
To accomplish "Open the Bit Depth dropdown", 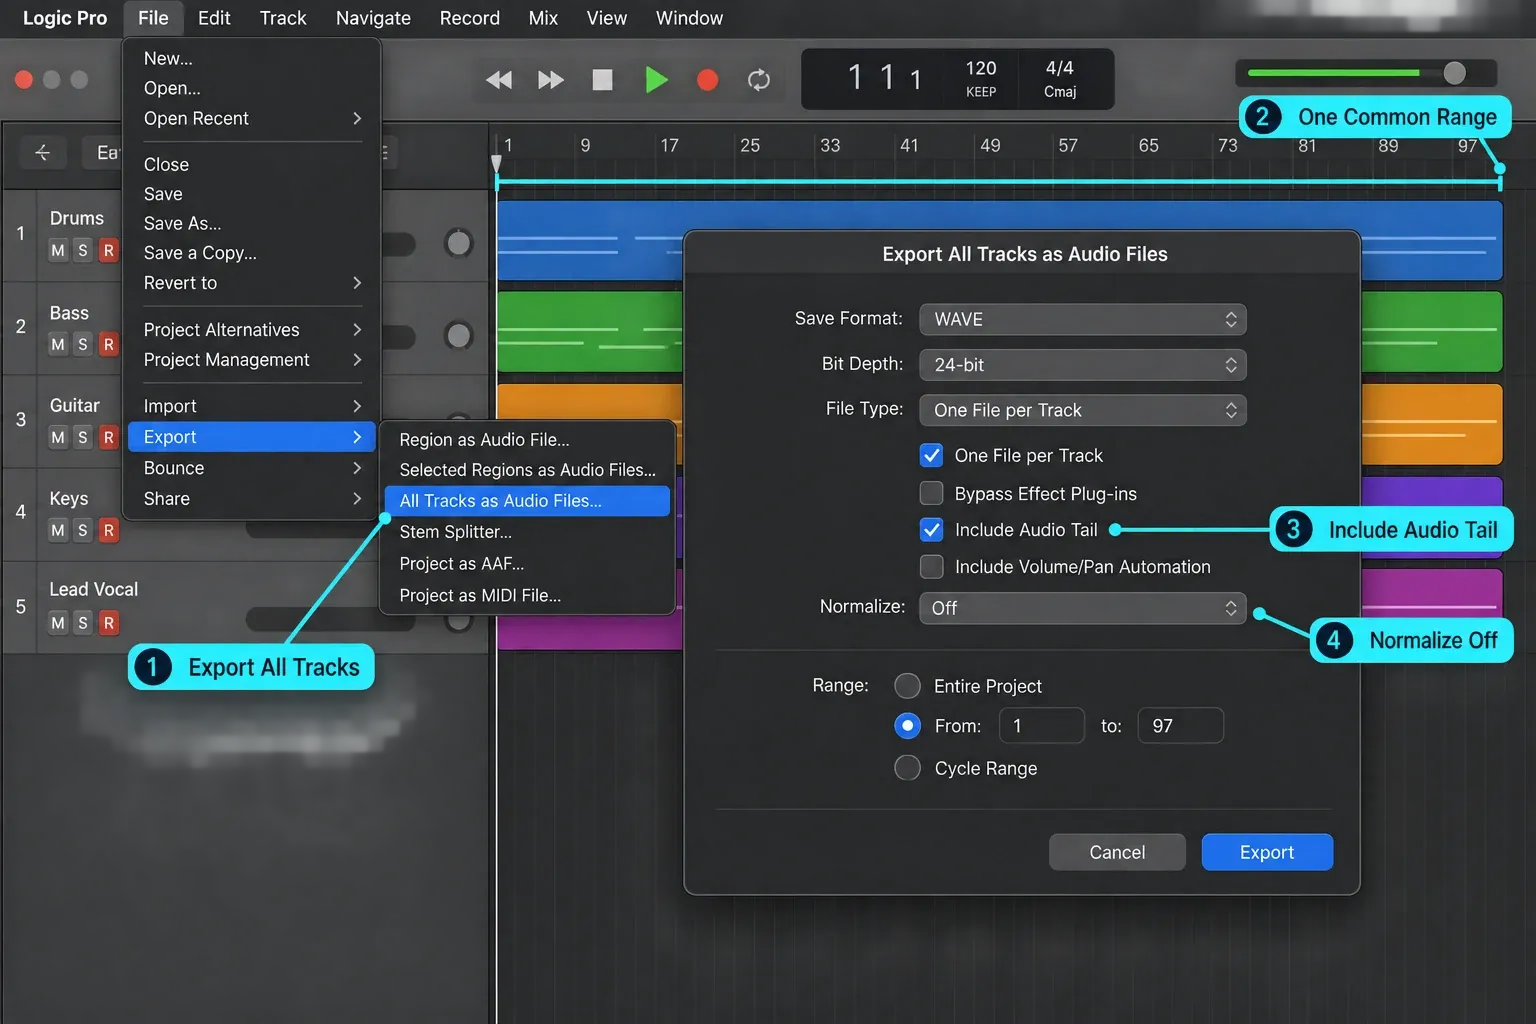I will (x=1083, y=365).
